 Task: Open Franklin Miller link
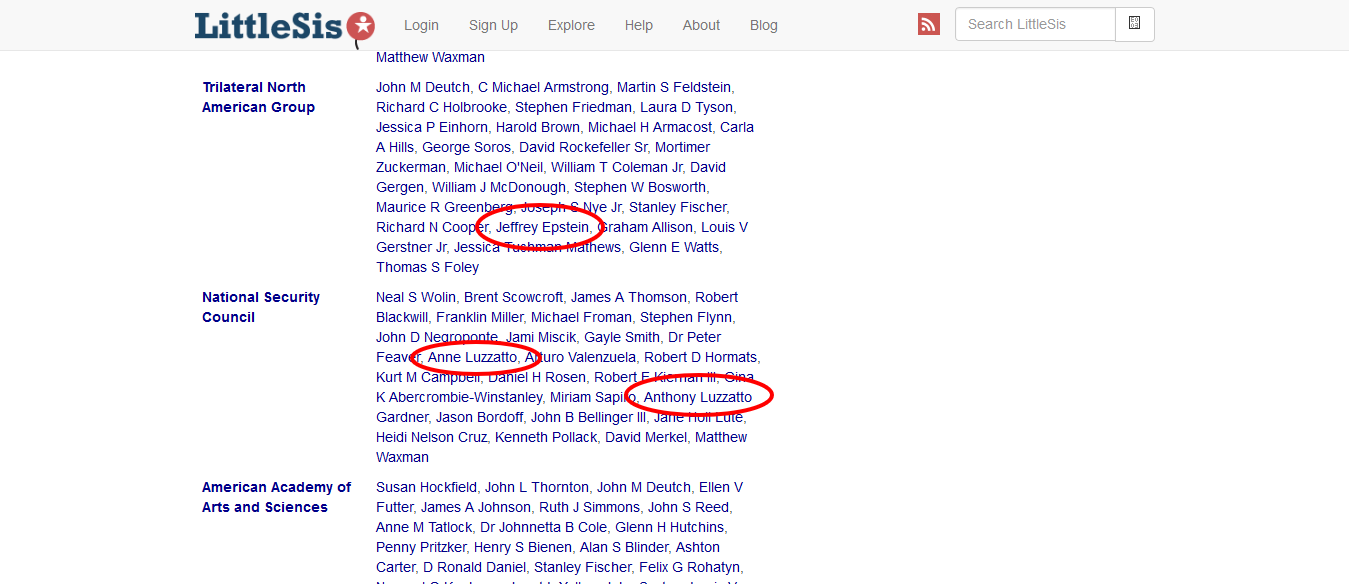(x=479, y=317)
